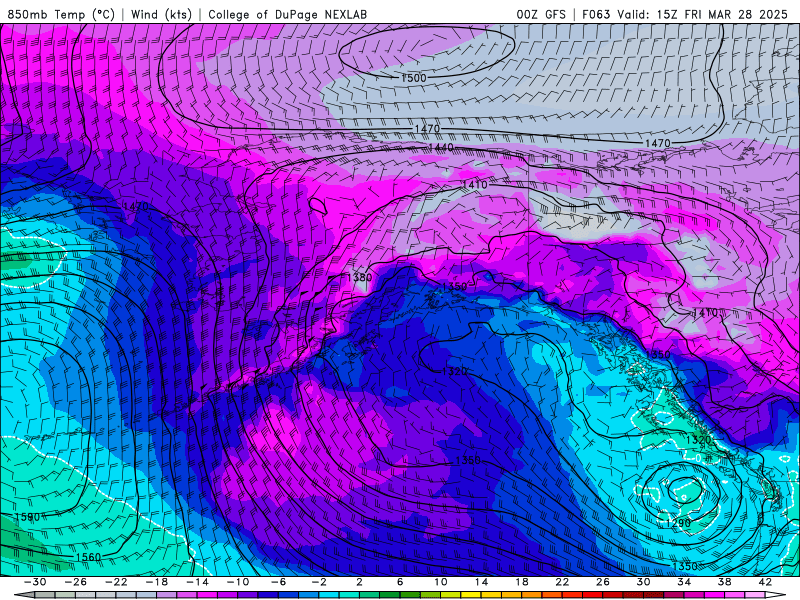The width and height of the screenshot is (800, 600).
Task: Select the 1290 contour label near the low
Action: [x=678, y=523]
